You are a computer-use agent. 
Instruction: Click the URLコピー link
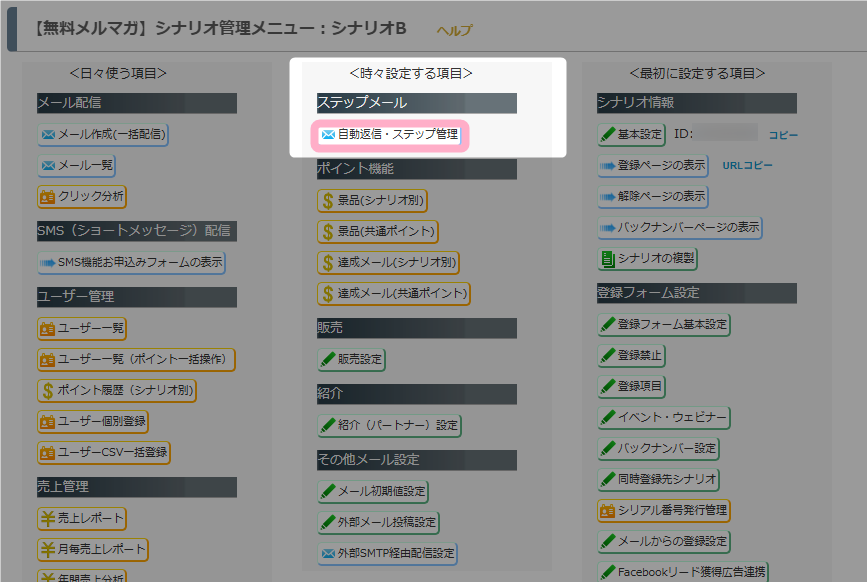[x=747, y=165]
